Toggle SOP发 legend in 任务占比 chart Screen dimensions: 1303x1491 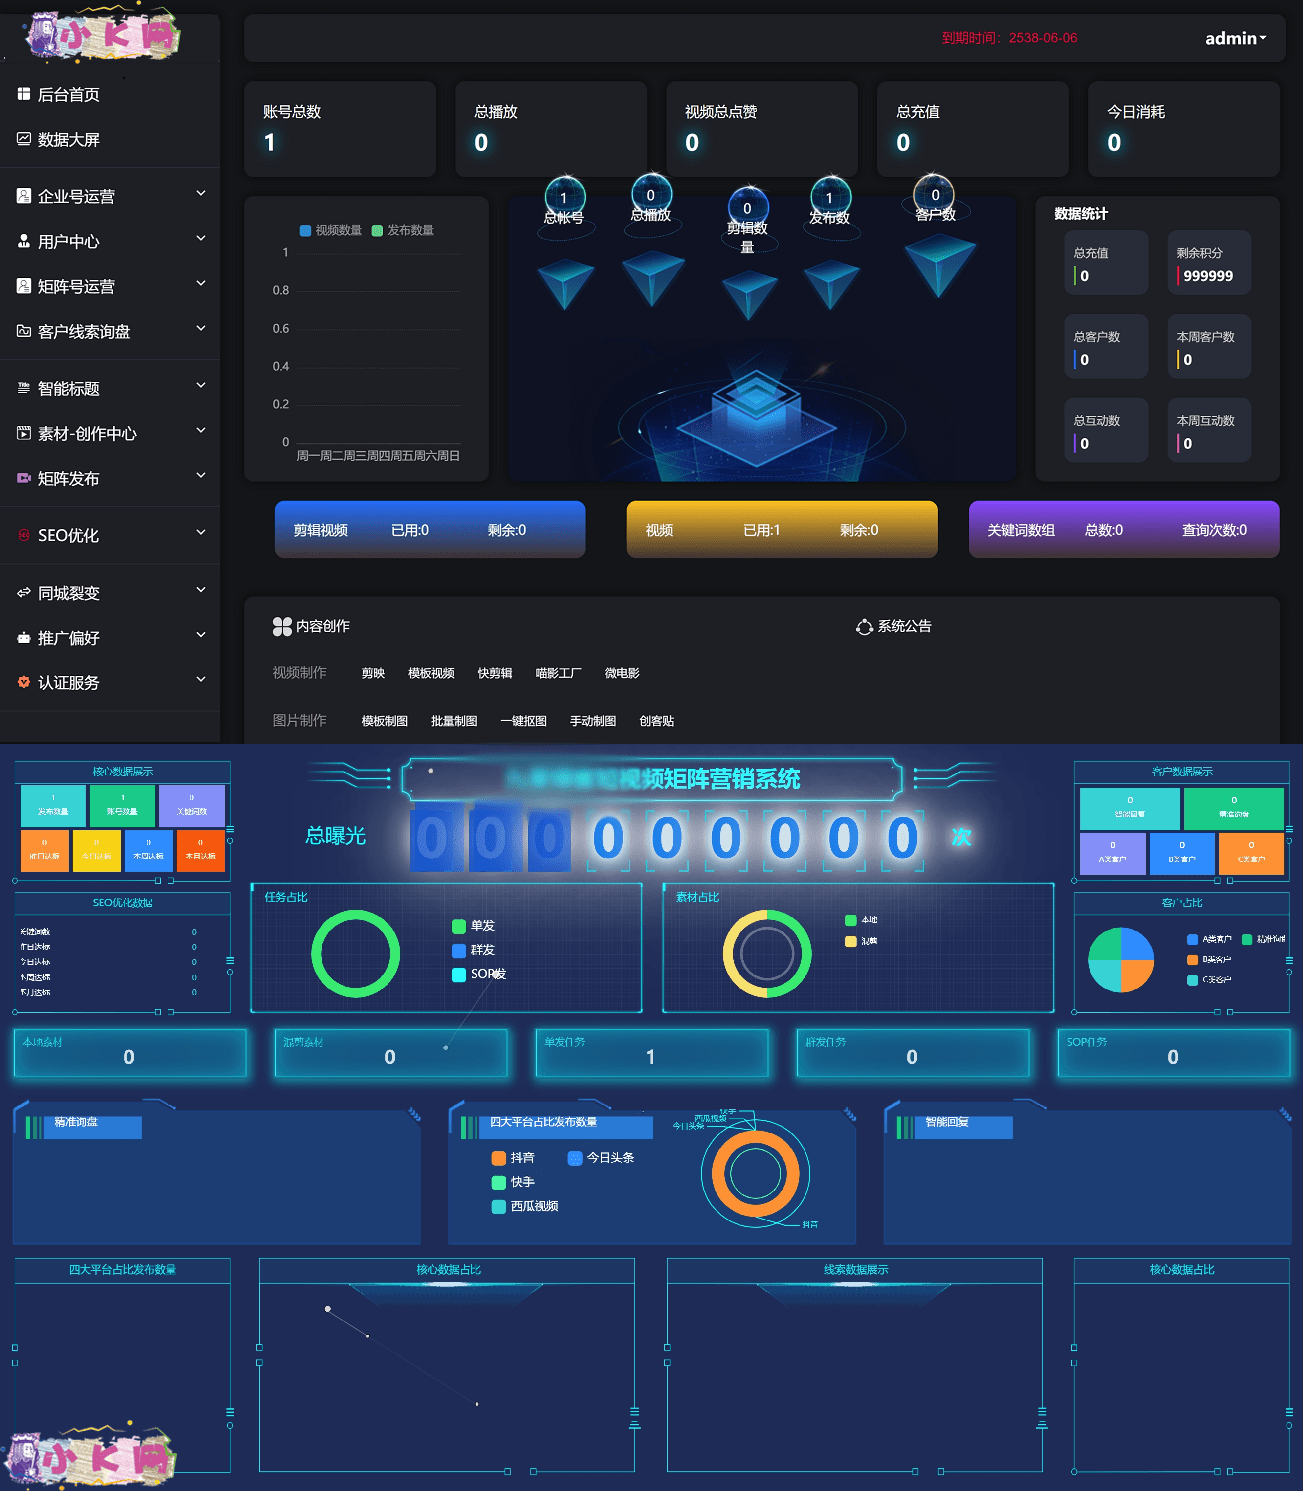(x=479, y=974)
